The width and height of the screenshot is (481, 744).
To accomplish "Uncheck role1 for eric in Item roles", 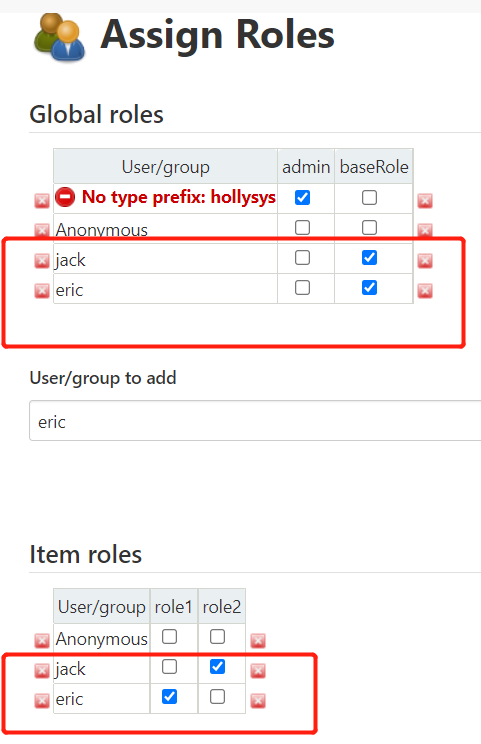I will coord(169,697).
